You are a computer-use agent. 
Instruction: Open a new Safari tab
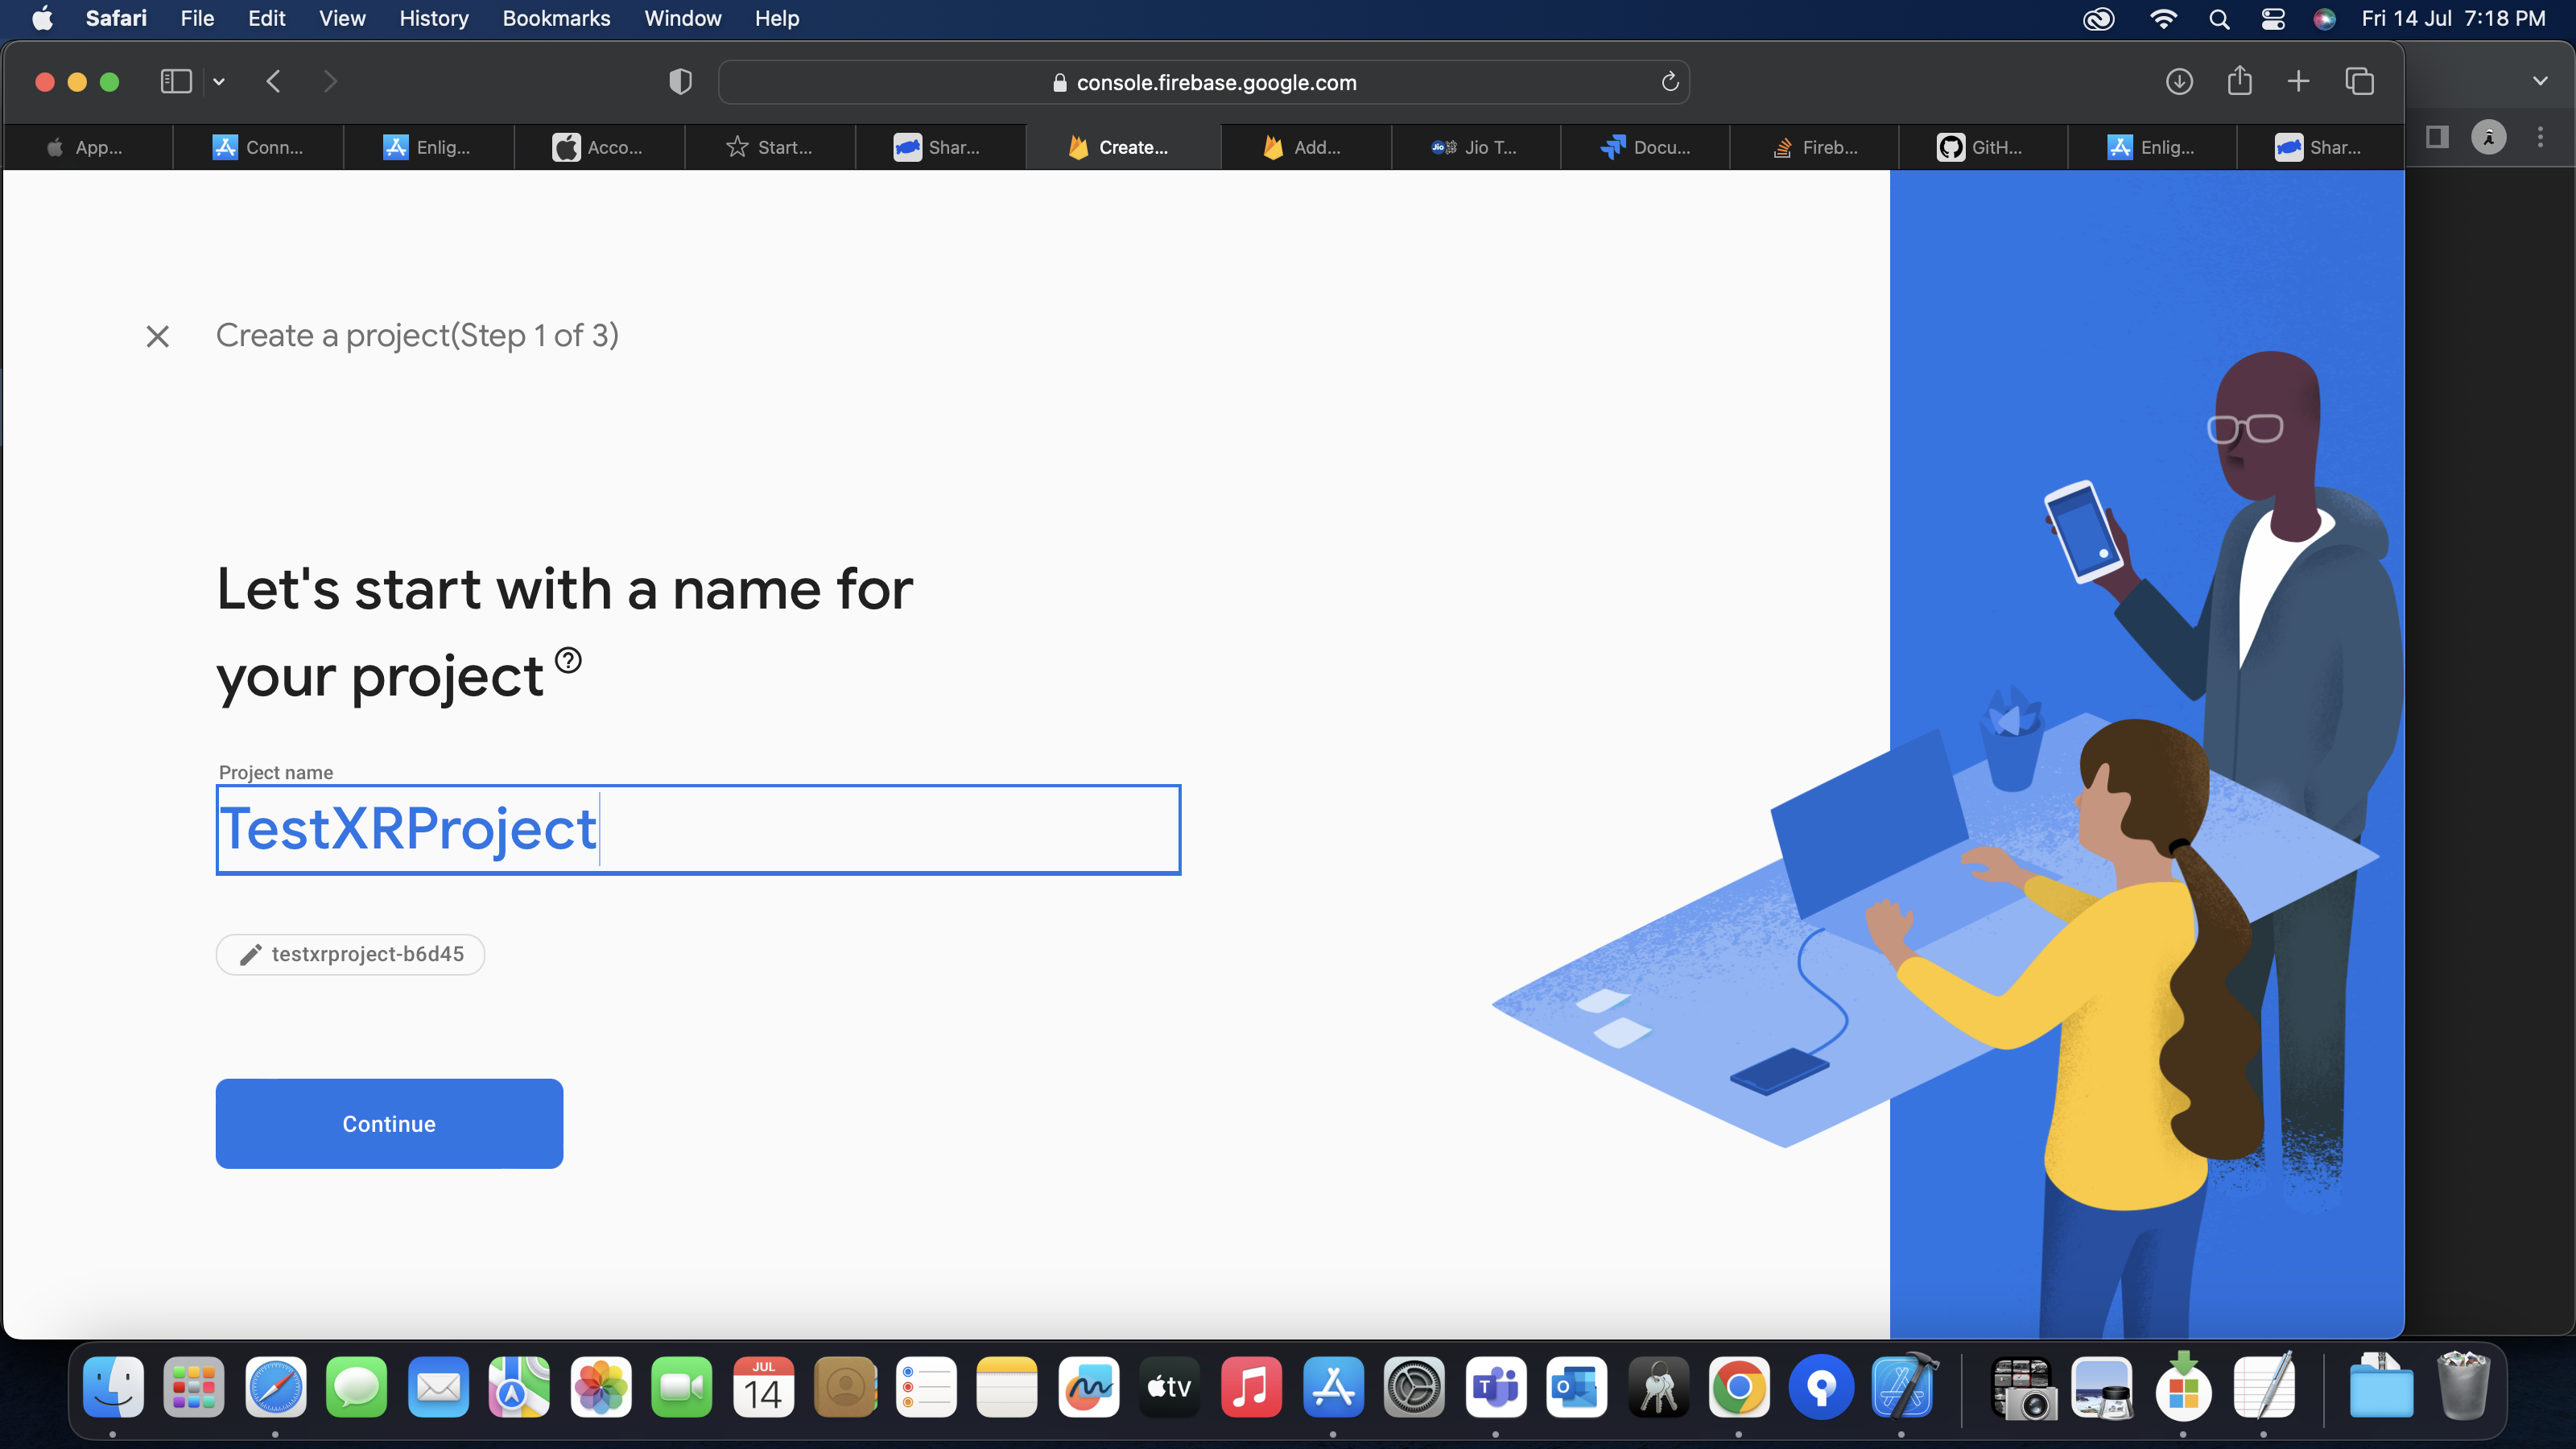(2298, 81)
